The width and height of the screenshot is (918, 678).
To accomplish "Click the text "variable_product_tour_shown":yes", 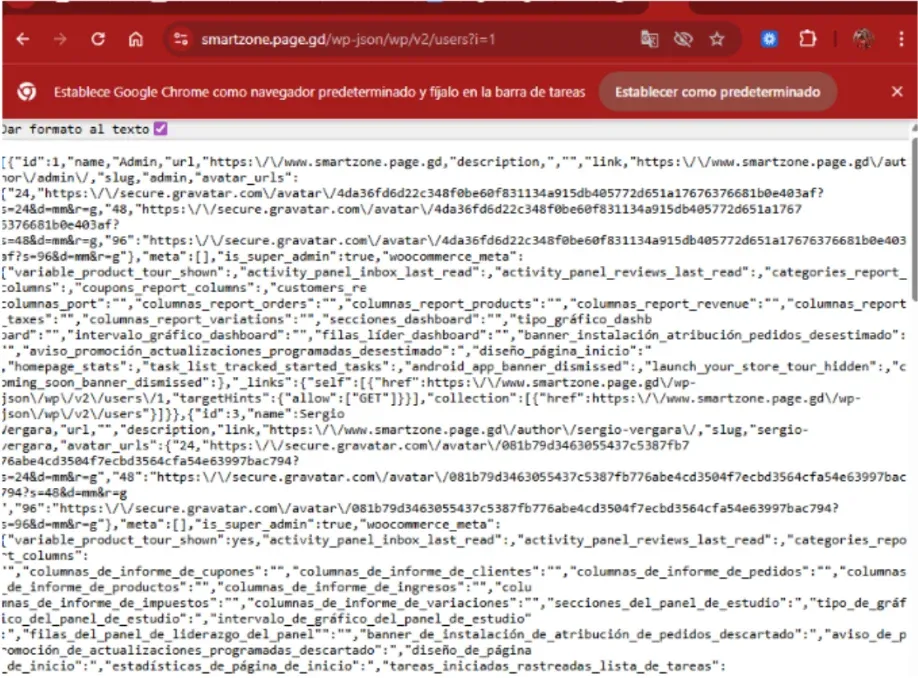I will [x=132, y=540].
